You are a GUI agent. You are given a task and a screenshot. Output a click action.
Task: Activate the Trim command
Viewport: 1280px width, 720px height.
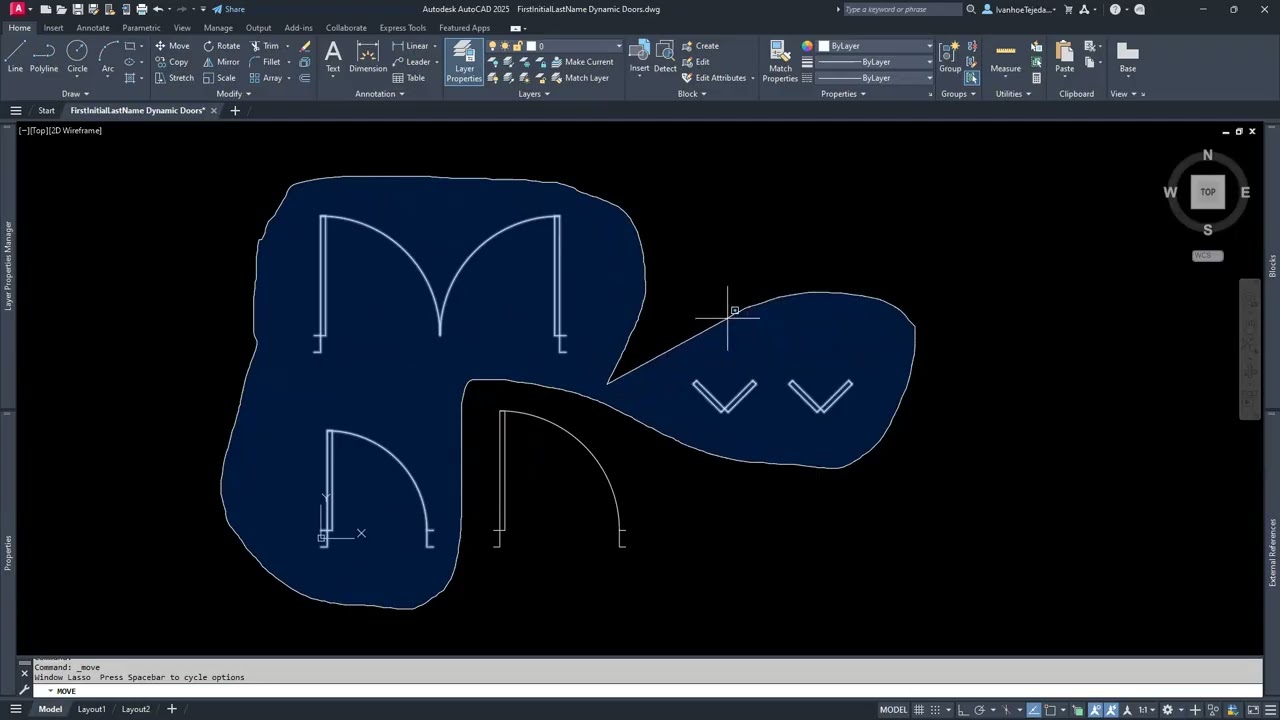(x=264, y=46)
